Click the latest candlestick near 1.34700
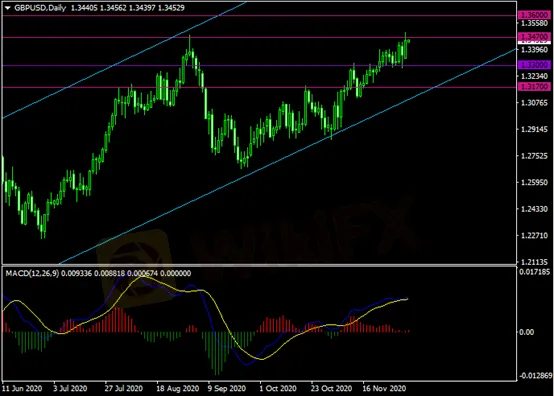This screenshot has width=554, height=396. (408, 41)
